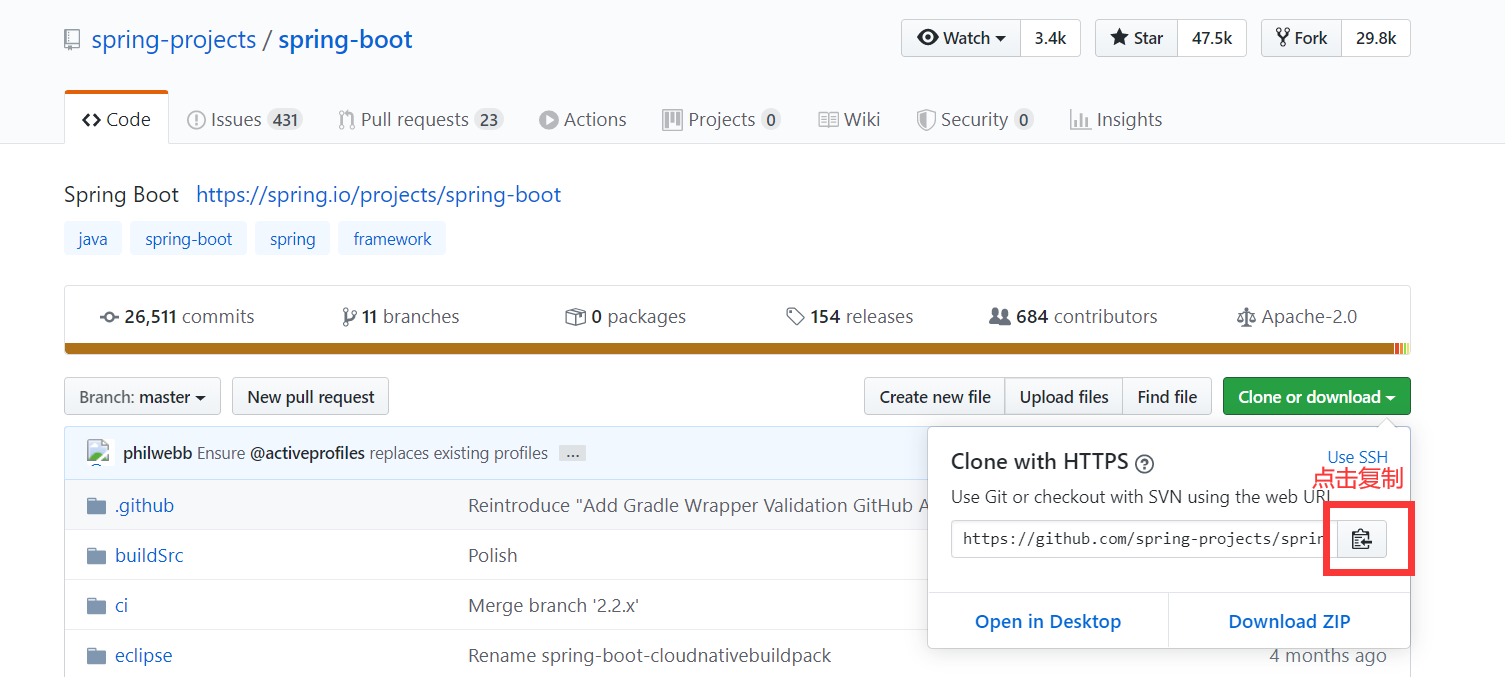Screen dimensions: 1505x677
Task: Open the Branch: master dropdown
Action: [x=142, y=397]
